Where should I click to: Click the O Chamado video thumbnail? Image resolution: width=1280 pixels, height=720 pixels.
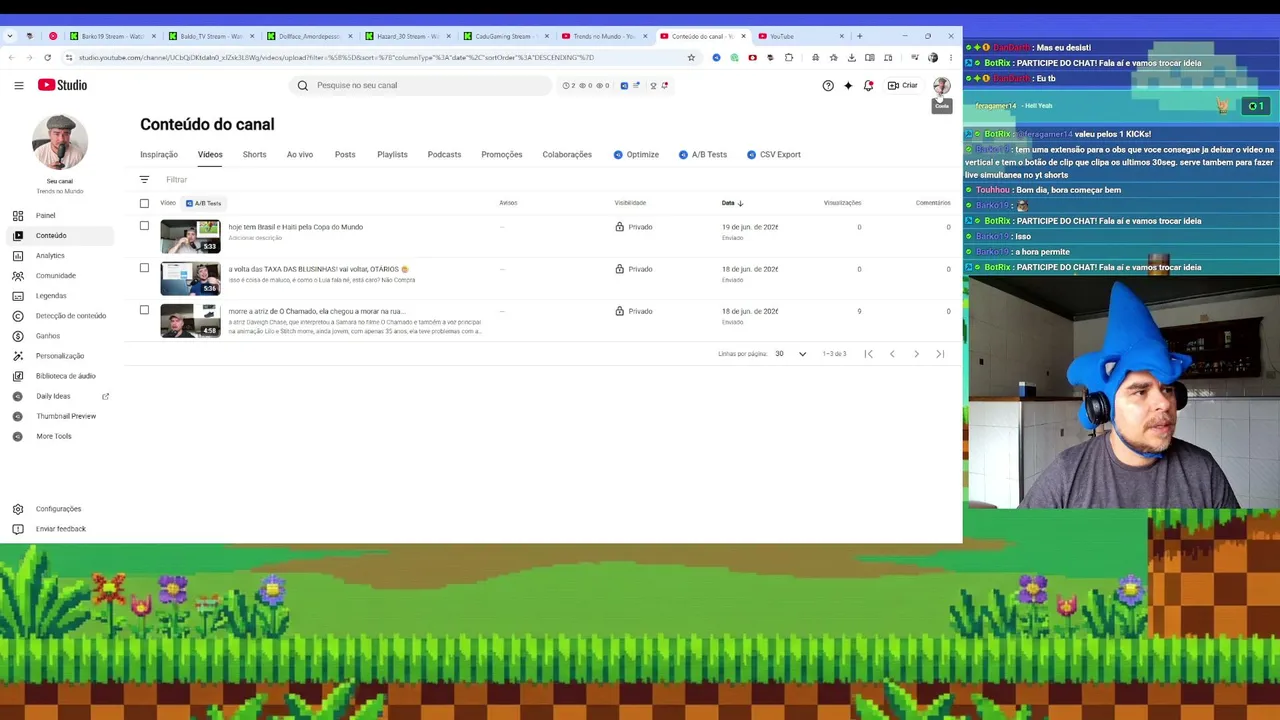point(190,321)
